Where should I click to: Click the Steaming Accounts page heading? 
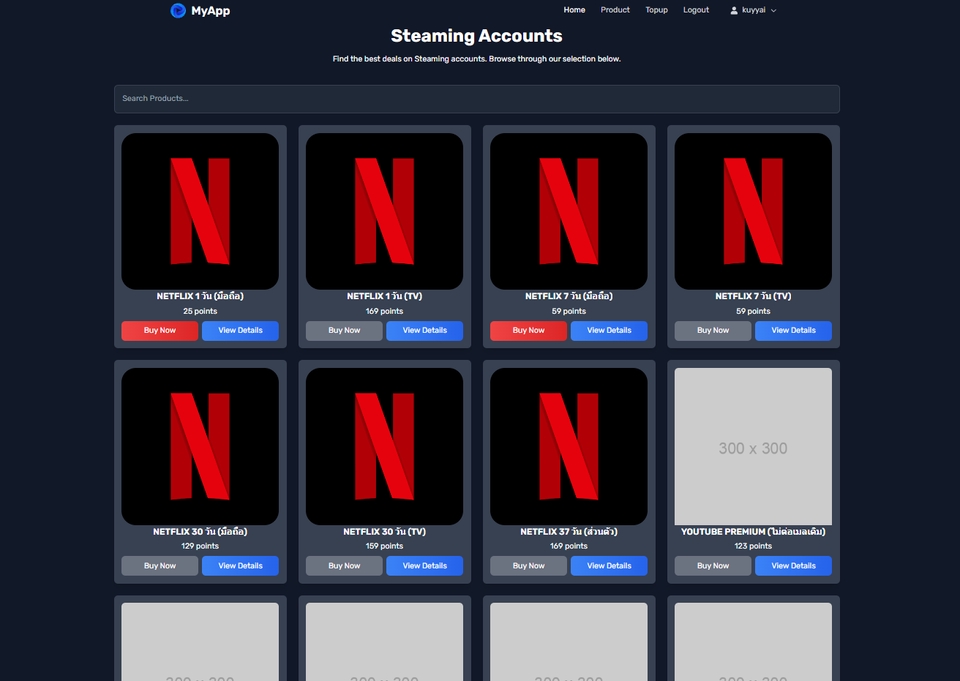click(476, 36)
